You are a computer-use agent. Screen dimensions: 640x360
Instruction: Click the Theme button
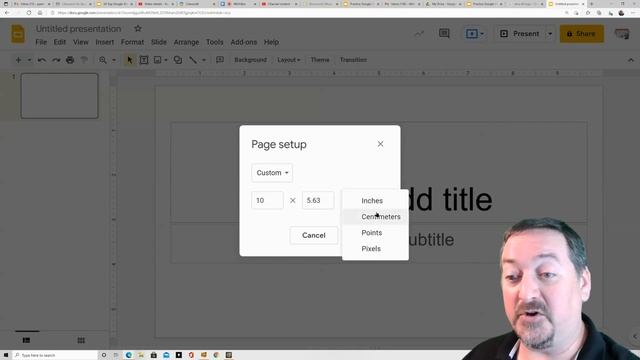click(x=320, y=60)
